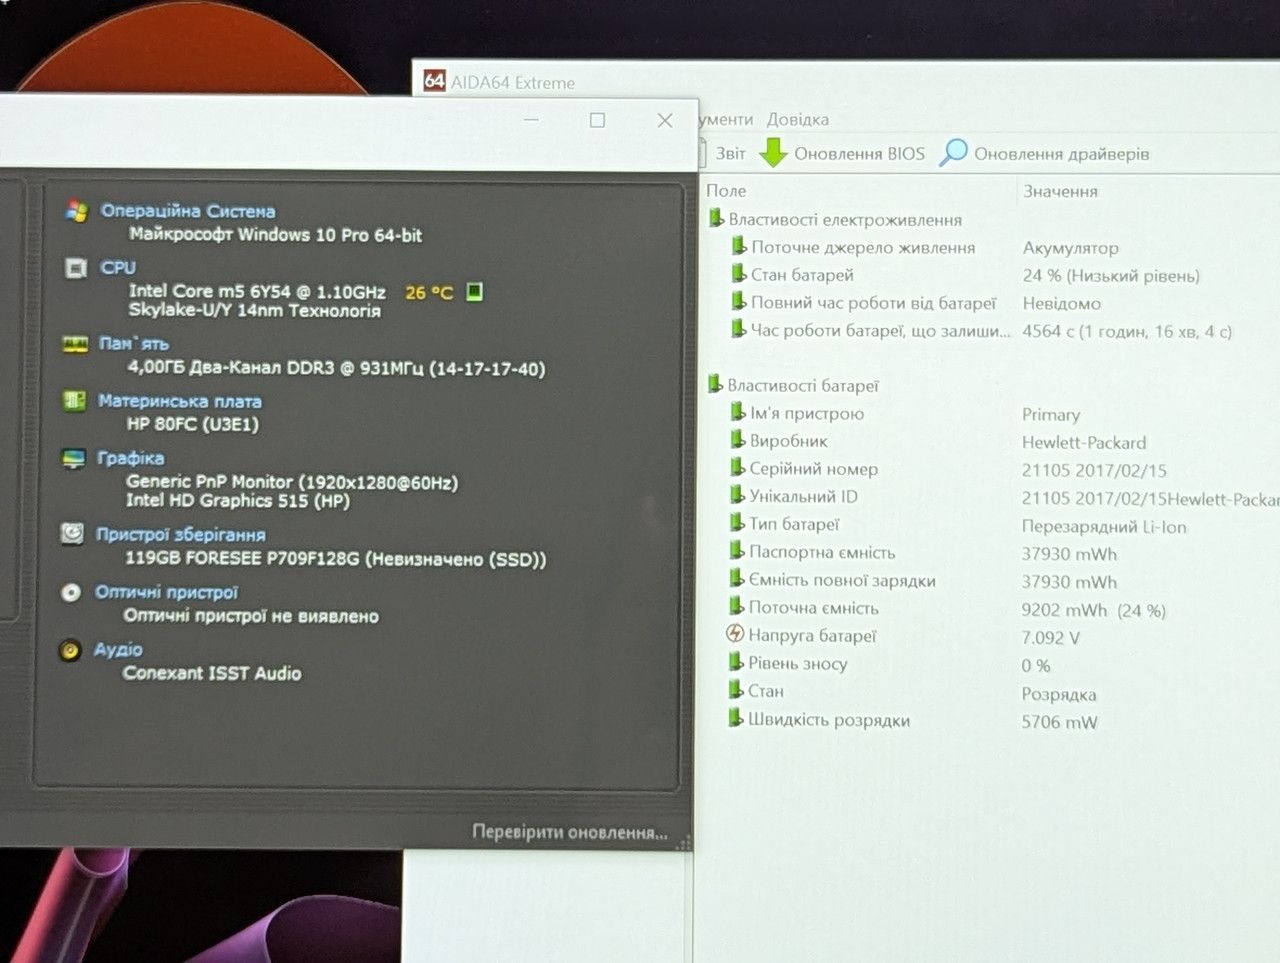Click the Пристрої зберігання heading link
The image size is (1280, 963).
pos(181,535)
